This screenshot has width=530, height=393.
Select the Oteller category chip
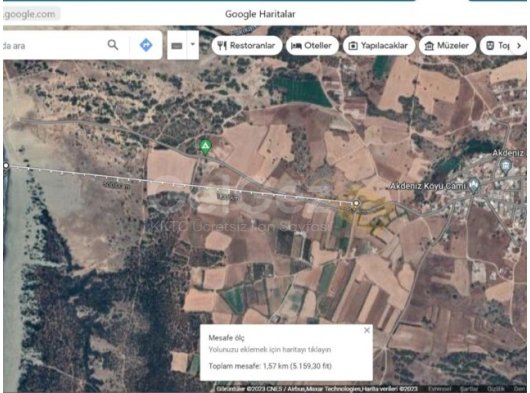[x=312, y=46]
